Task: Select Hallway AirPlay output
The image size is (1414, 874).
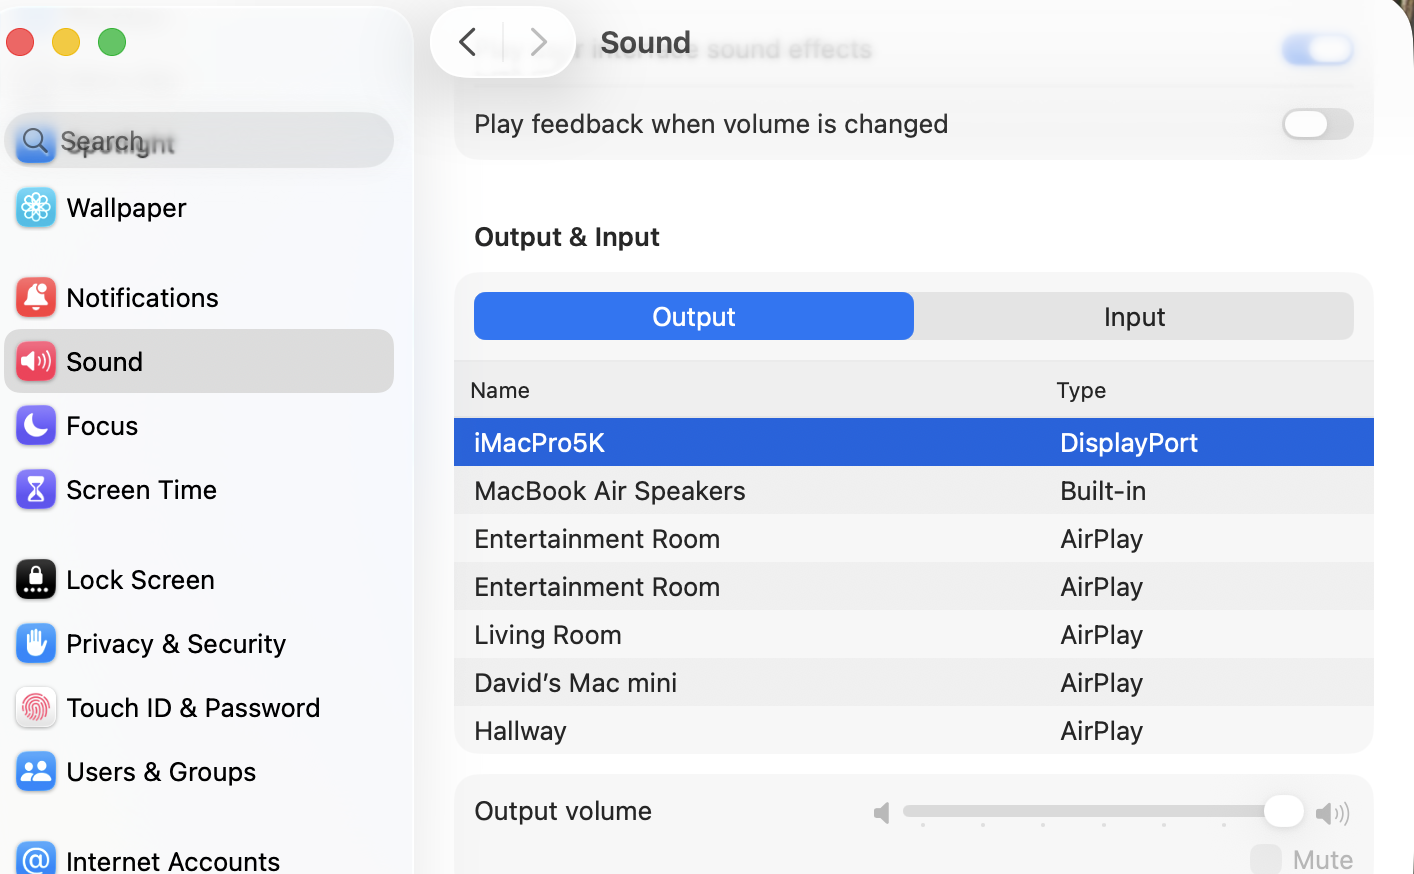Action: click(914, 730)
